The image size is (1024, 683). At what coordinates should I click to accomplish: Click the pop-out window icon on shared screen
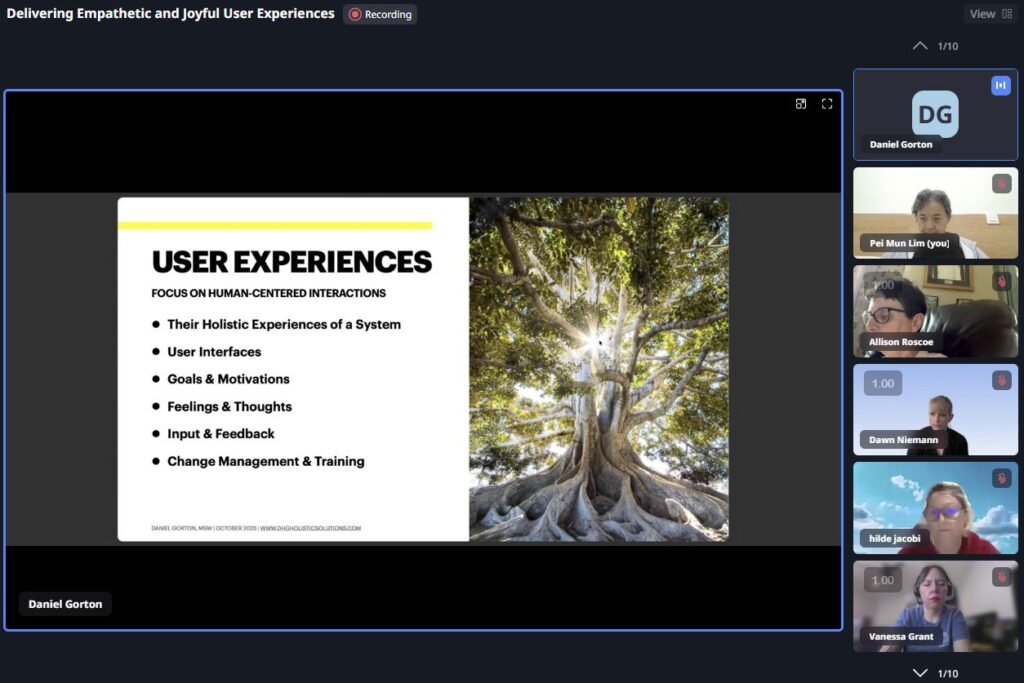click(801, 104)
